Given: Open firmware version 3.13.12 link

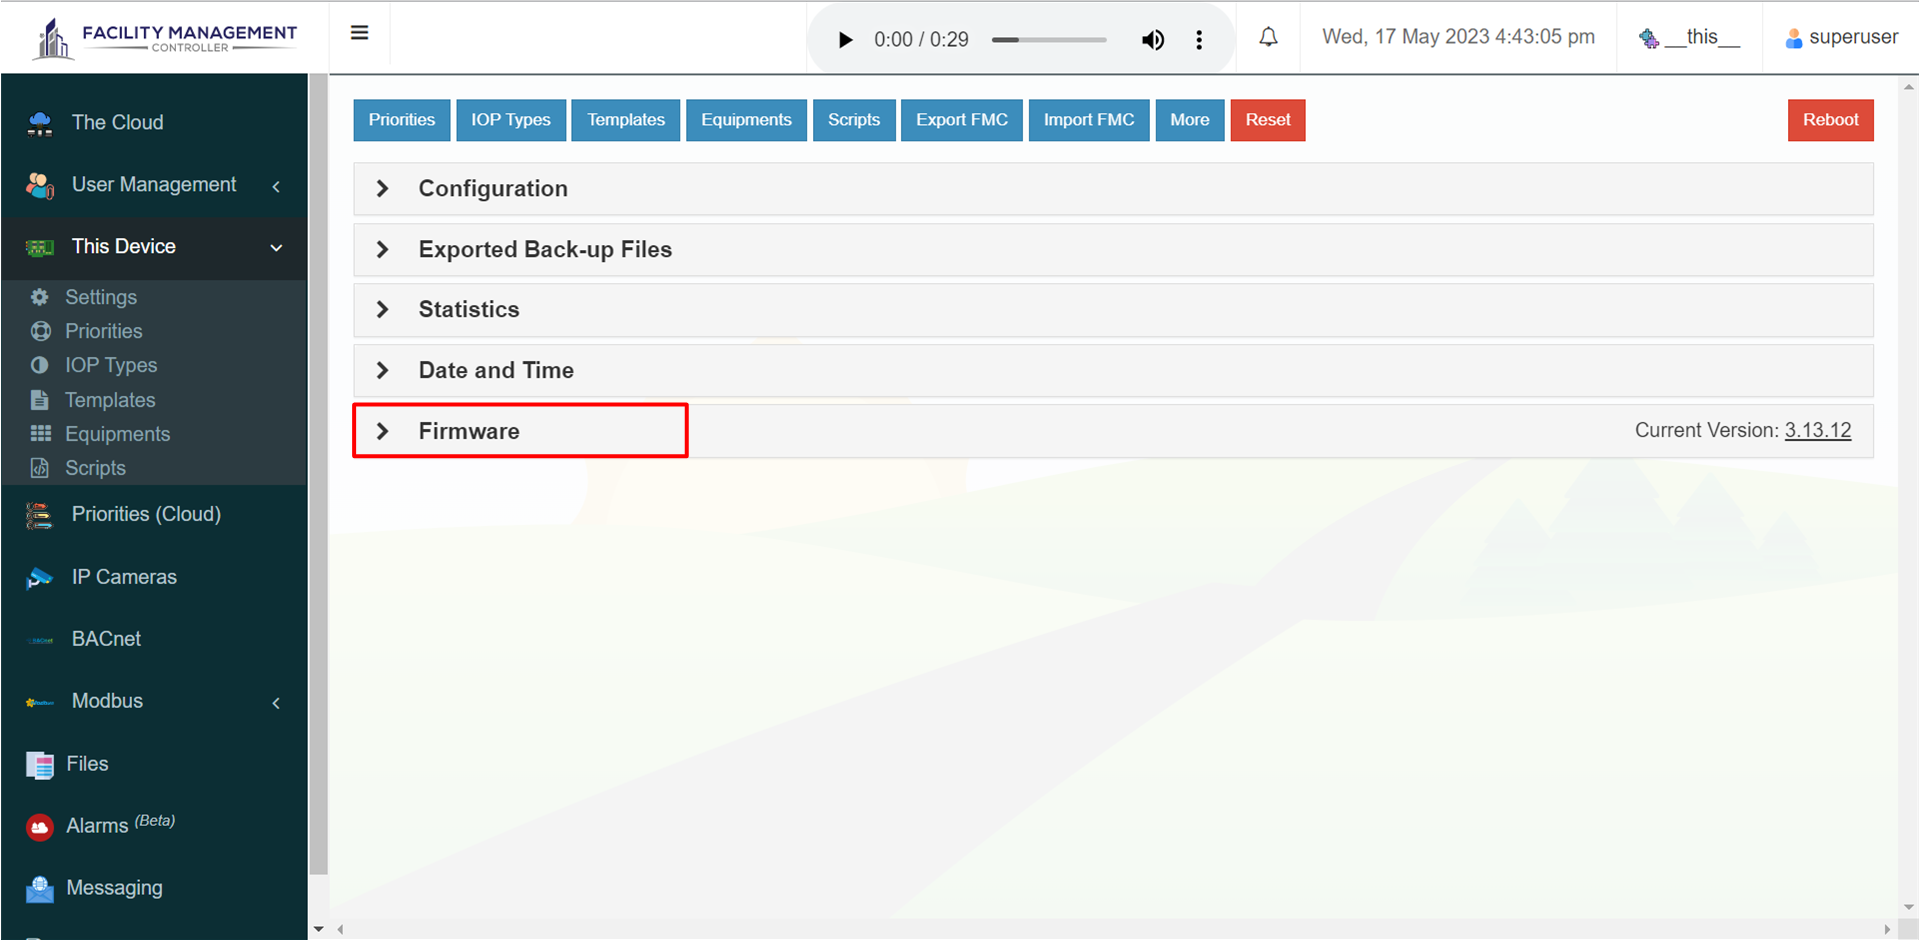Looking at the screenshot, I should click(1818, 431).
